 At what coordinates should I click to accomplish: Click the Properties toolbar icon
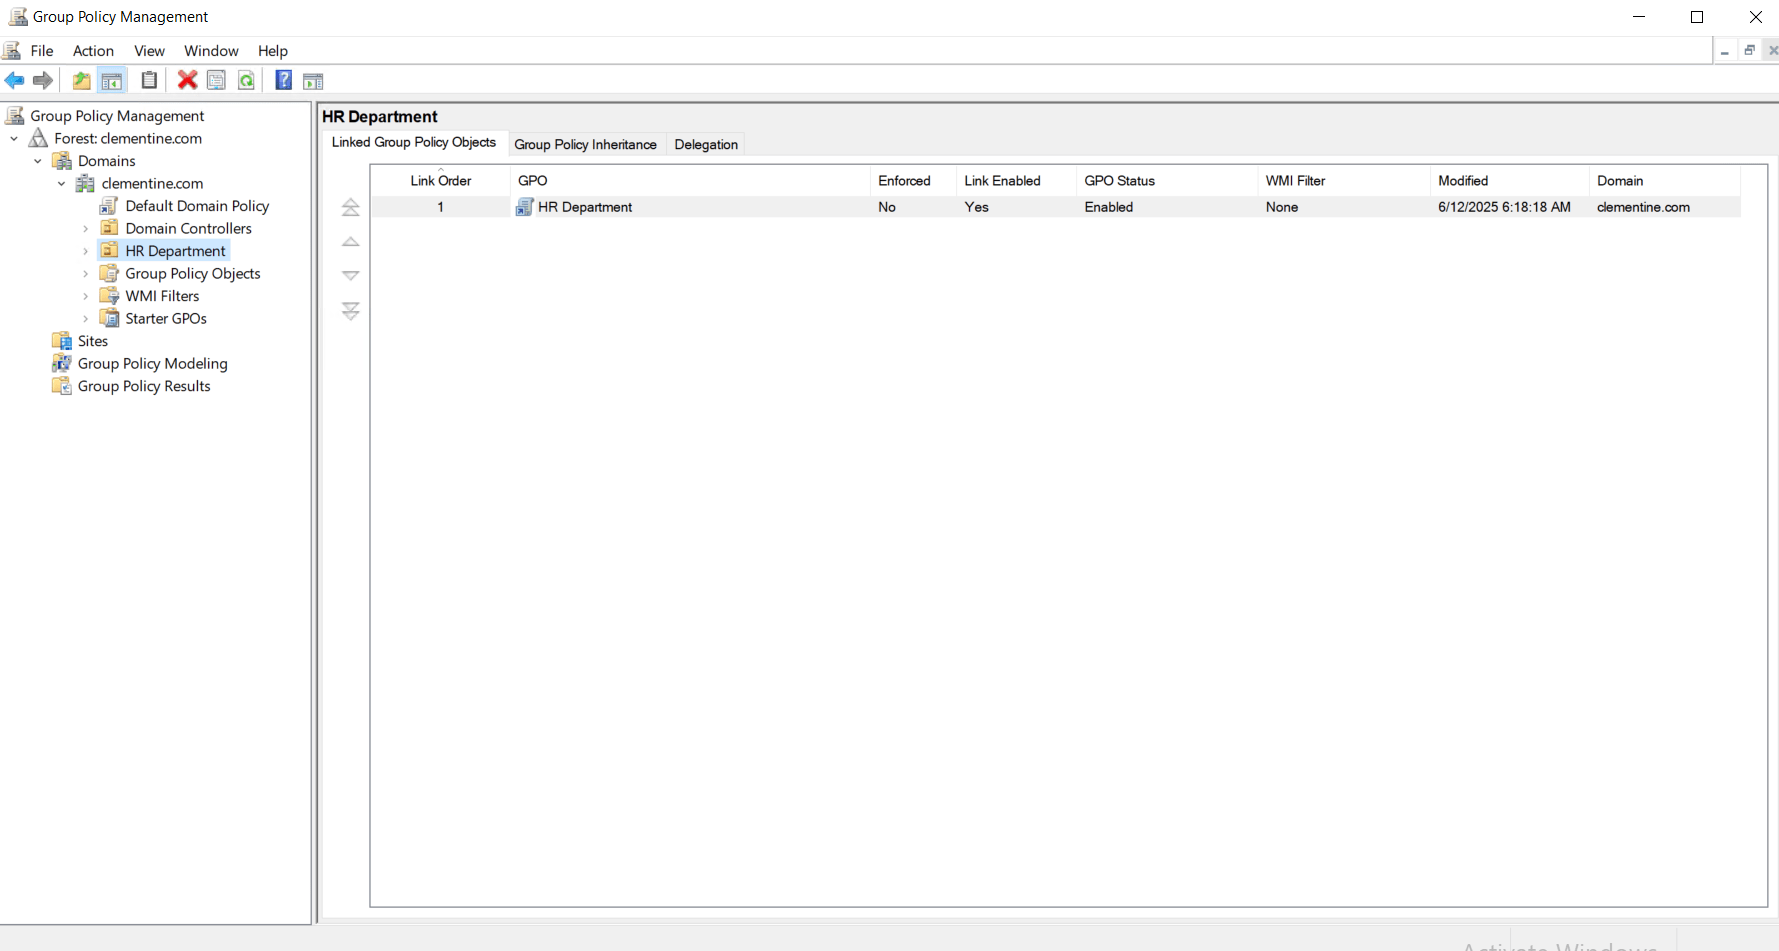point(216,81)
